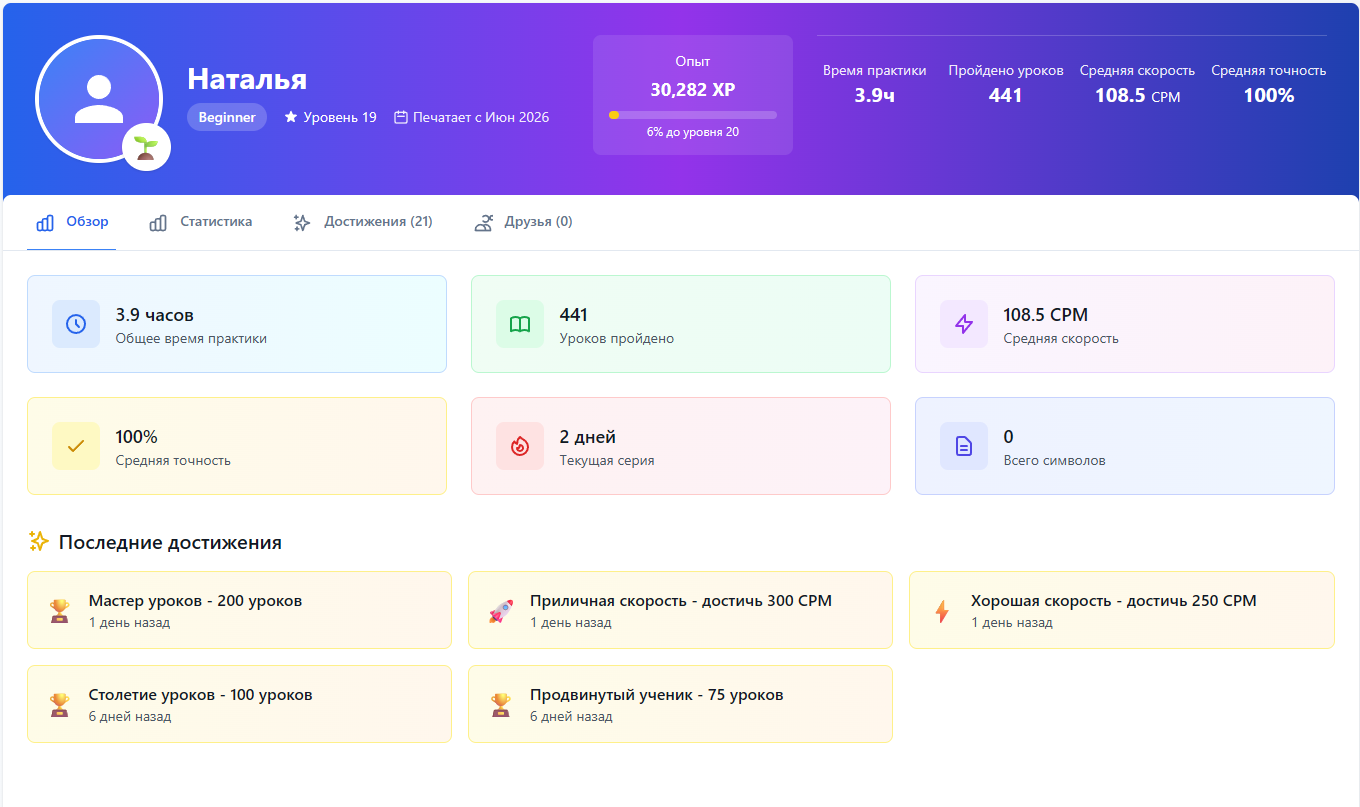This screenshot has width=1360, height=807.
Task: Click lightning icon for Хорошая скорость achievement
Action: pos(941,611)
